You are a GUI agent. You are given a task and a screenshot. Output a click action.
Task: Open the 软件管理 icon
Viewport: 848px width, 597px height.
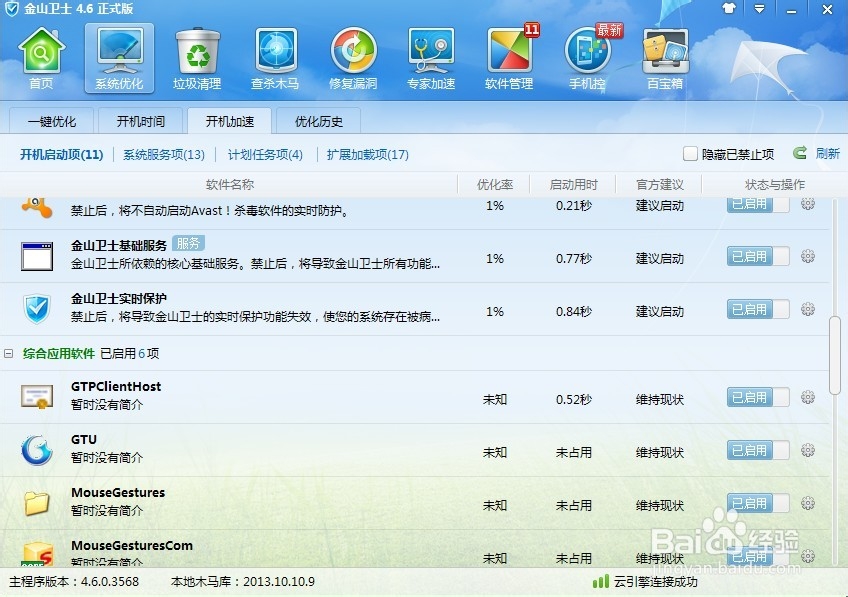pyautogui.click(x=509, y=58)
